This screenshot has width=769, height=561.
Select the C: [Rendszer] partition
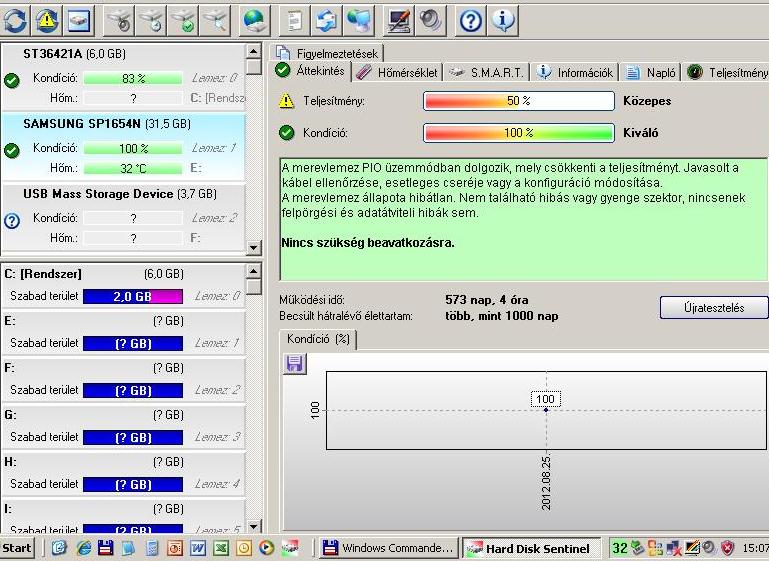point(123,286)
